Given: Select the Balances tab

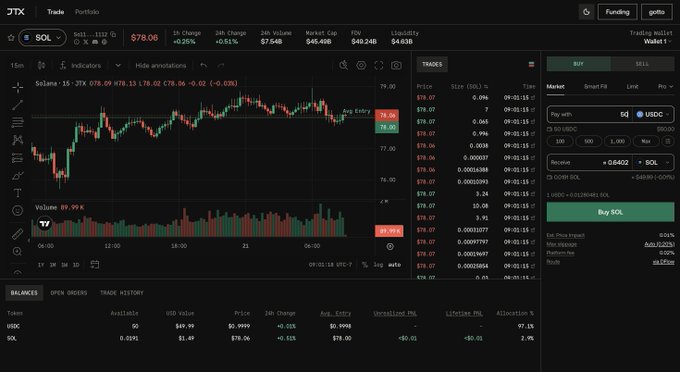Looking at the screenshot, I should tap(24, 293).
